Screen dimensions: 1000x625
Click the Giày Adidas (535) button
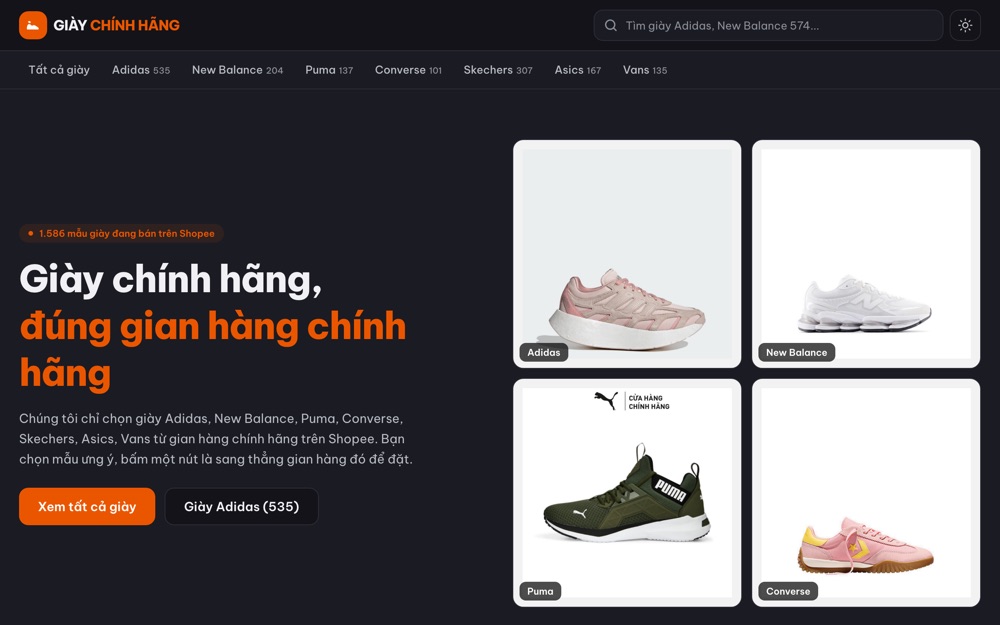(x=242, y=506)
